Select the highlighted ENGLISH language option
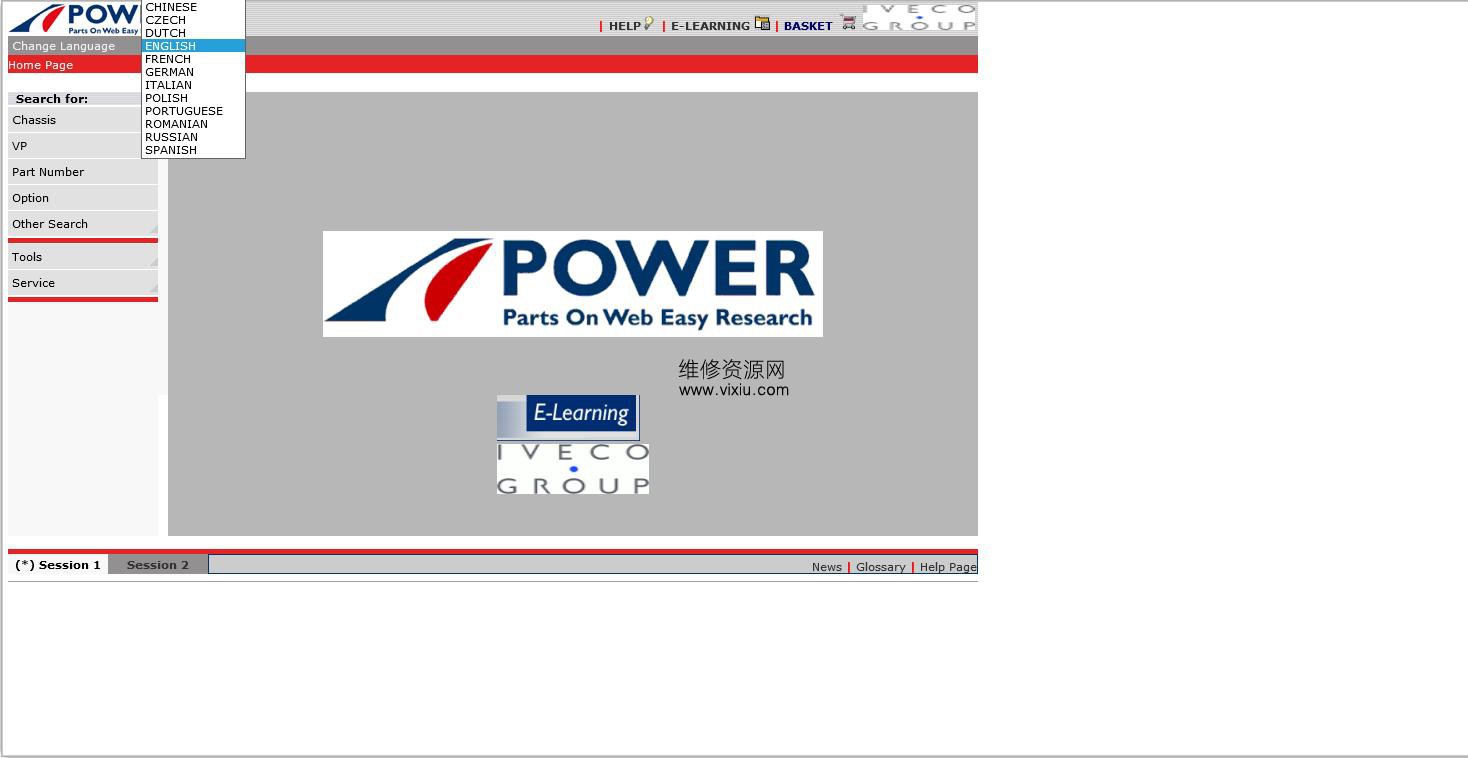 click(193, 46)
